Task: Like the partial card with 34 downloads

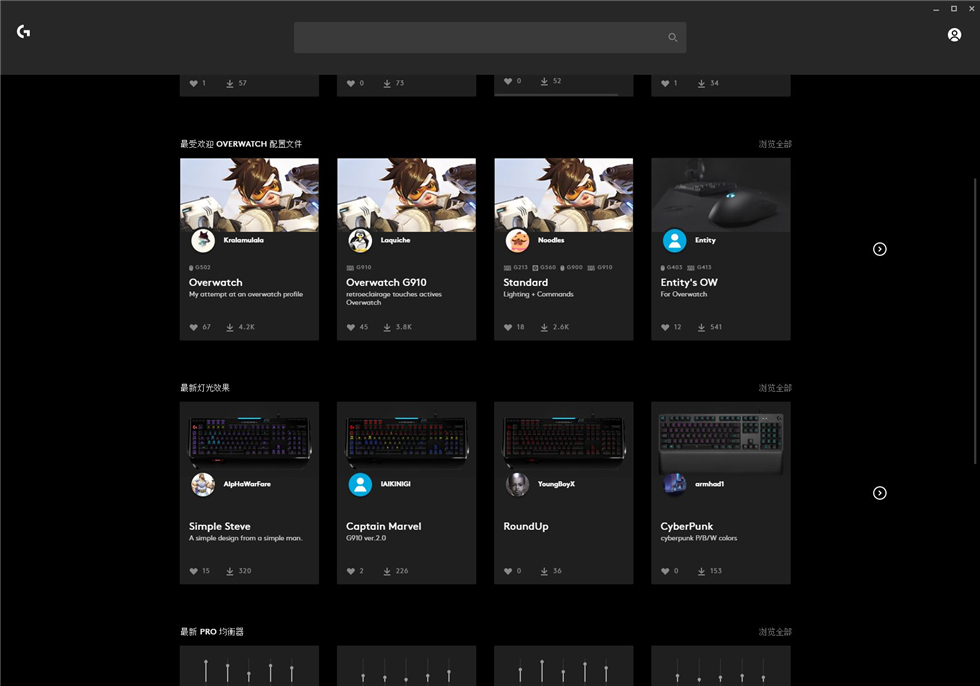Action: pos(665,83)
